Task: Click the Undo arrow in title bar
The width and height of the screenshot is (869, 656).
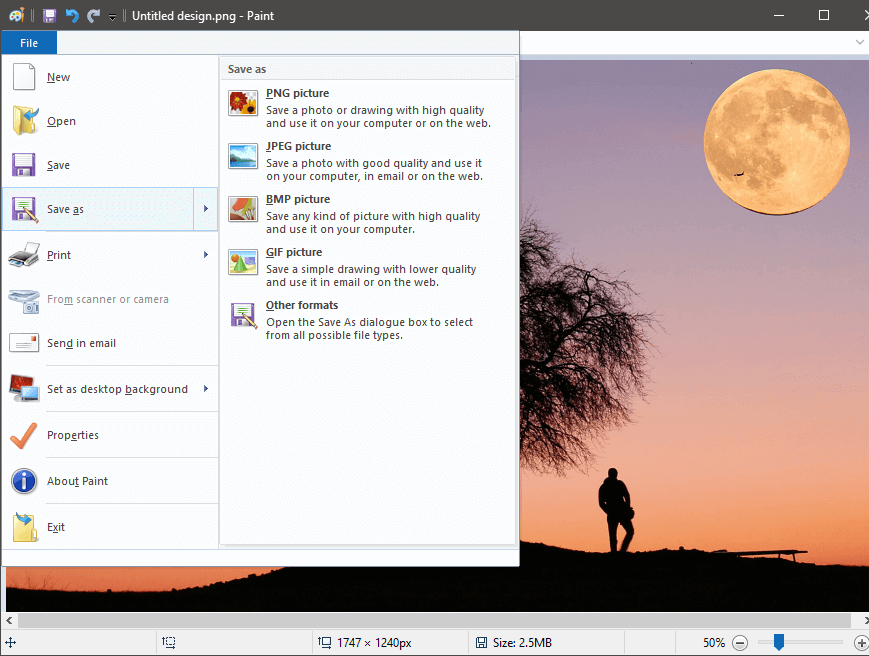Action: tap(72, 16)
